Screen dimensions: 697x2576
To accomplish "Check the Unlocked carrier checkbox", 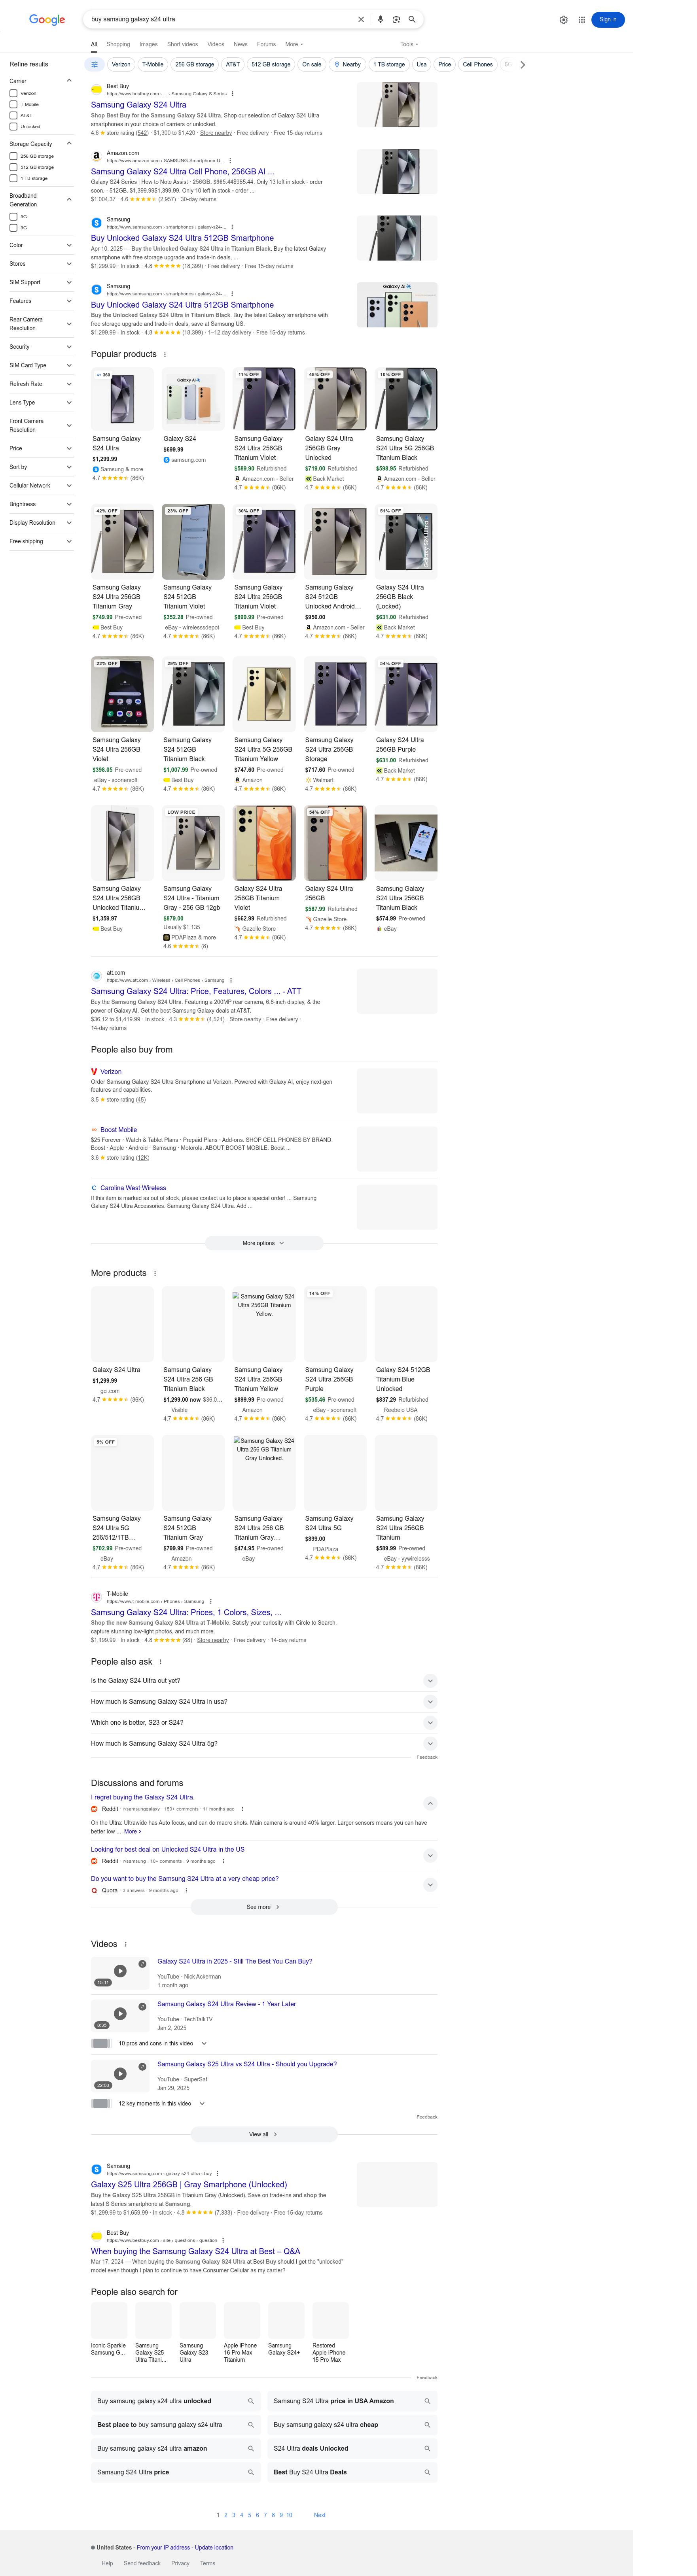I will coord(13,126).
